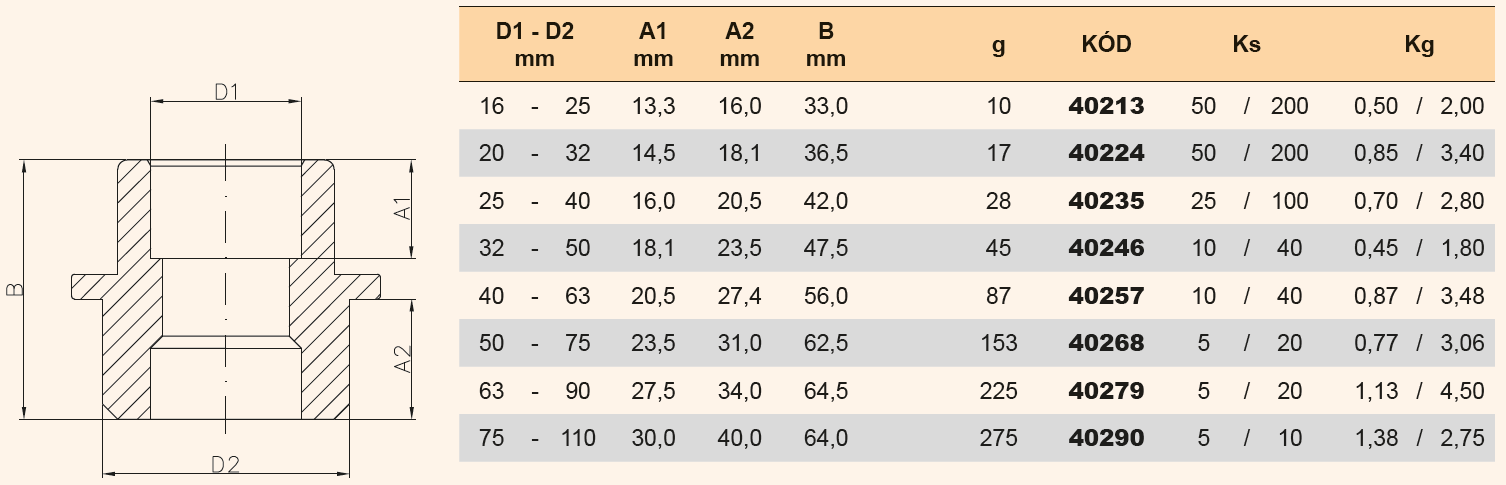Click the KÓD column header
Viewport: 1506px width, 485px height.
[x=1106, y=45]
